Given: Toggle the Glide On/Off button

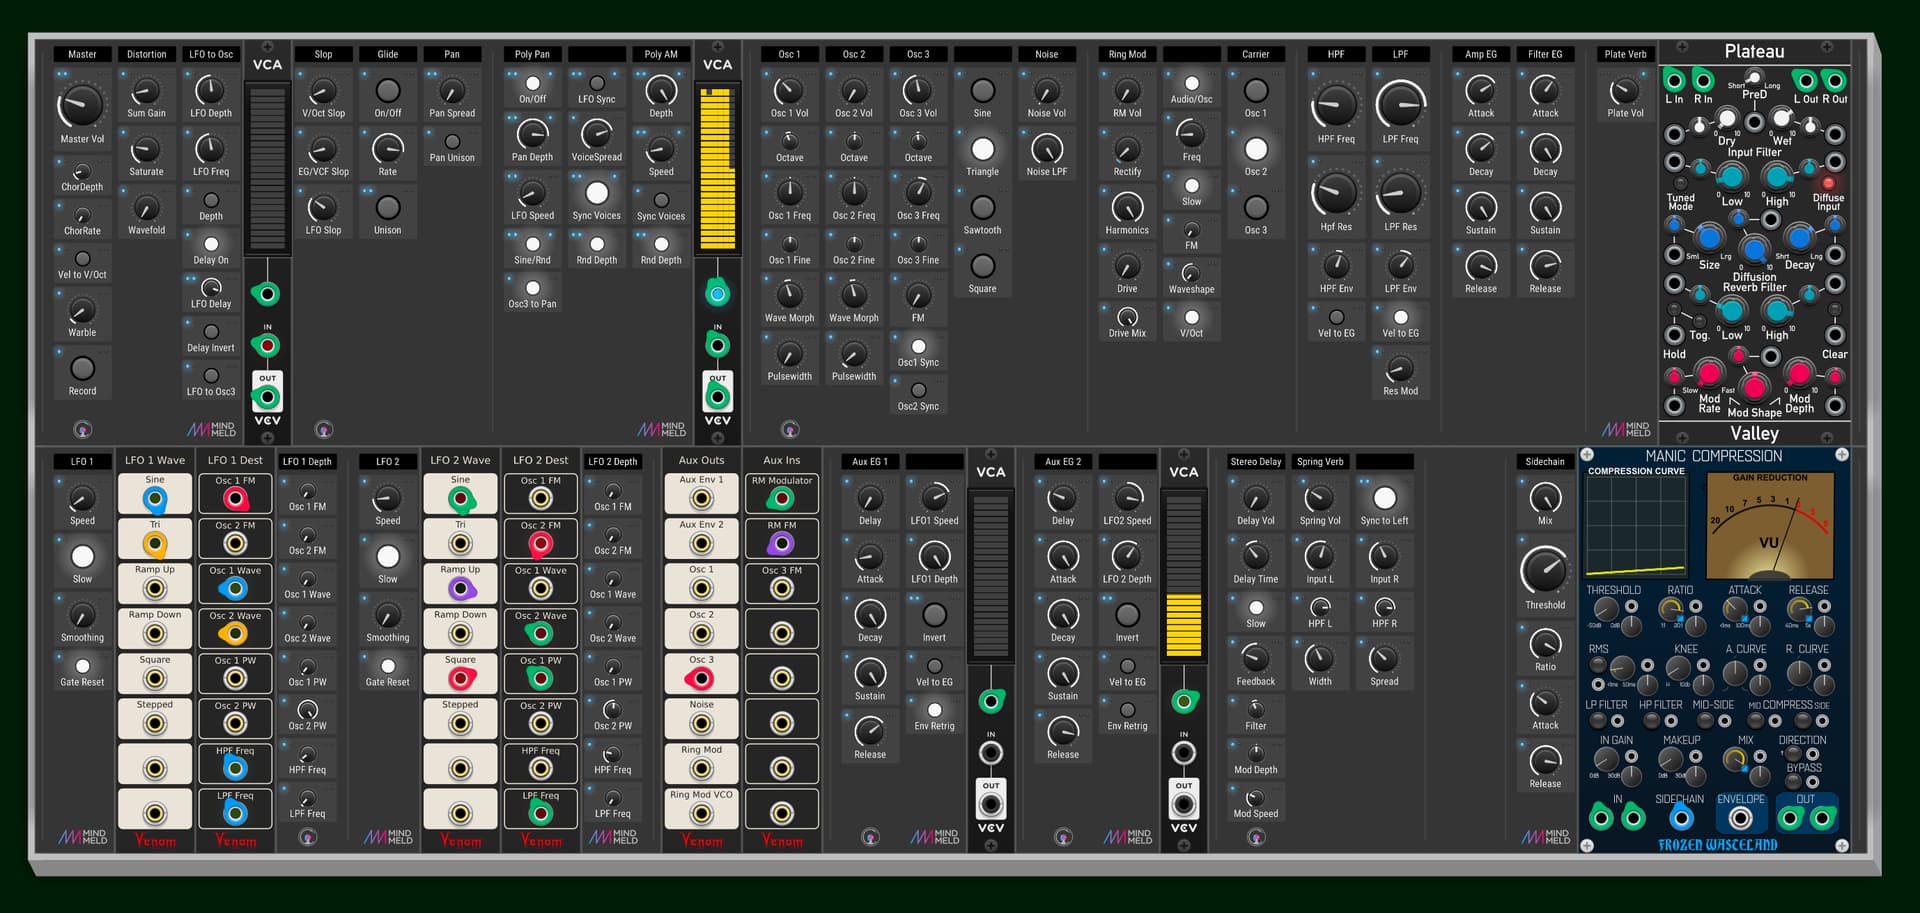Looking at the screenshot, I should tap(387, 91).
